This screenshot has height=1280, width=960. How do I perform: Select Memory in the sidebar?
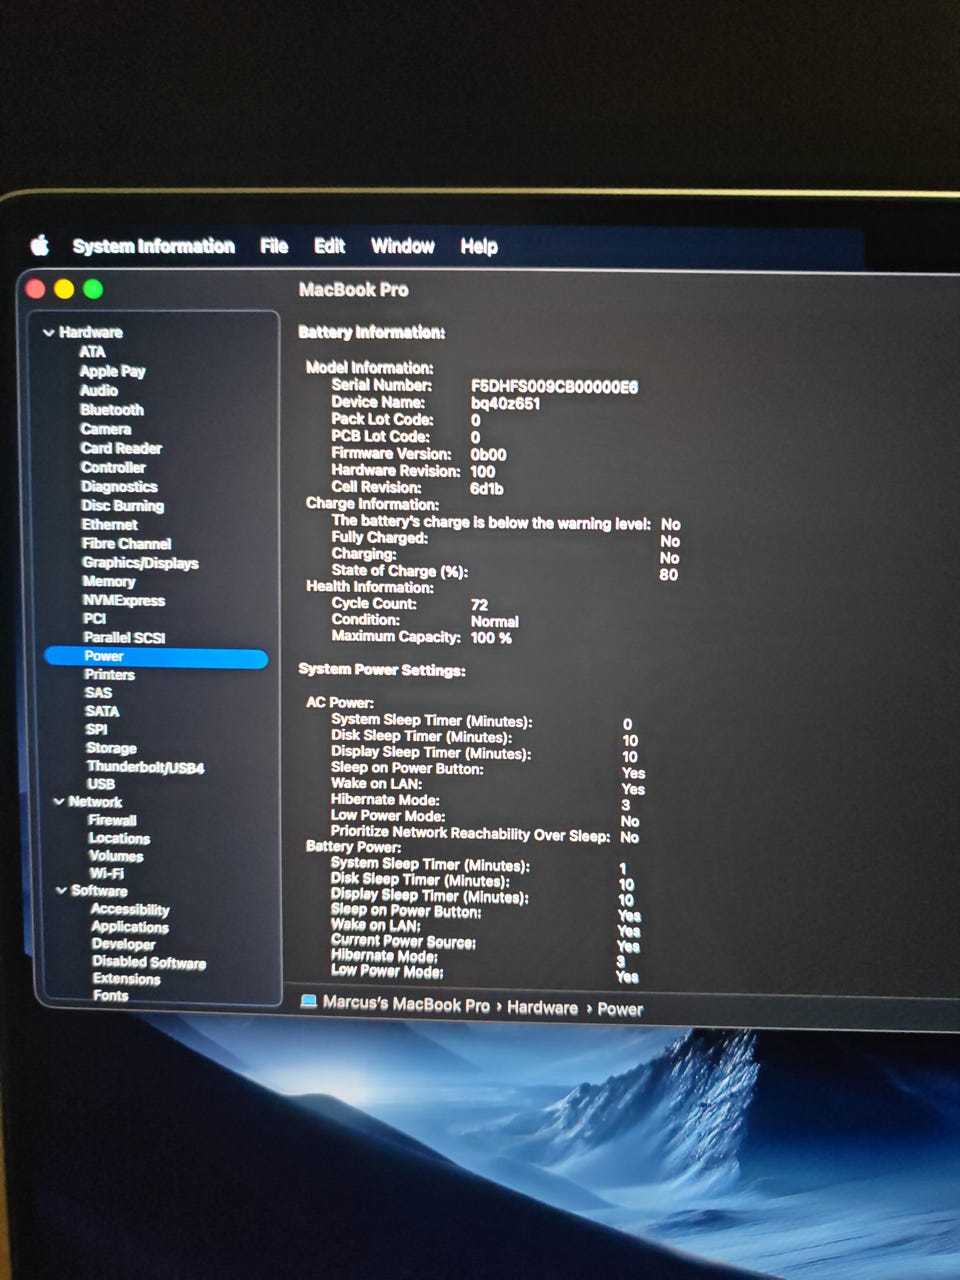coord(109,581)
